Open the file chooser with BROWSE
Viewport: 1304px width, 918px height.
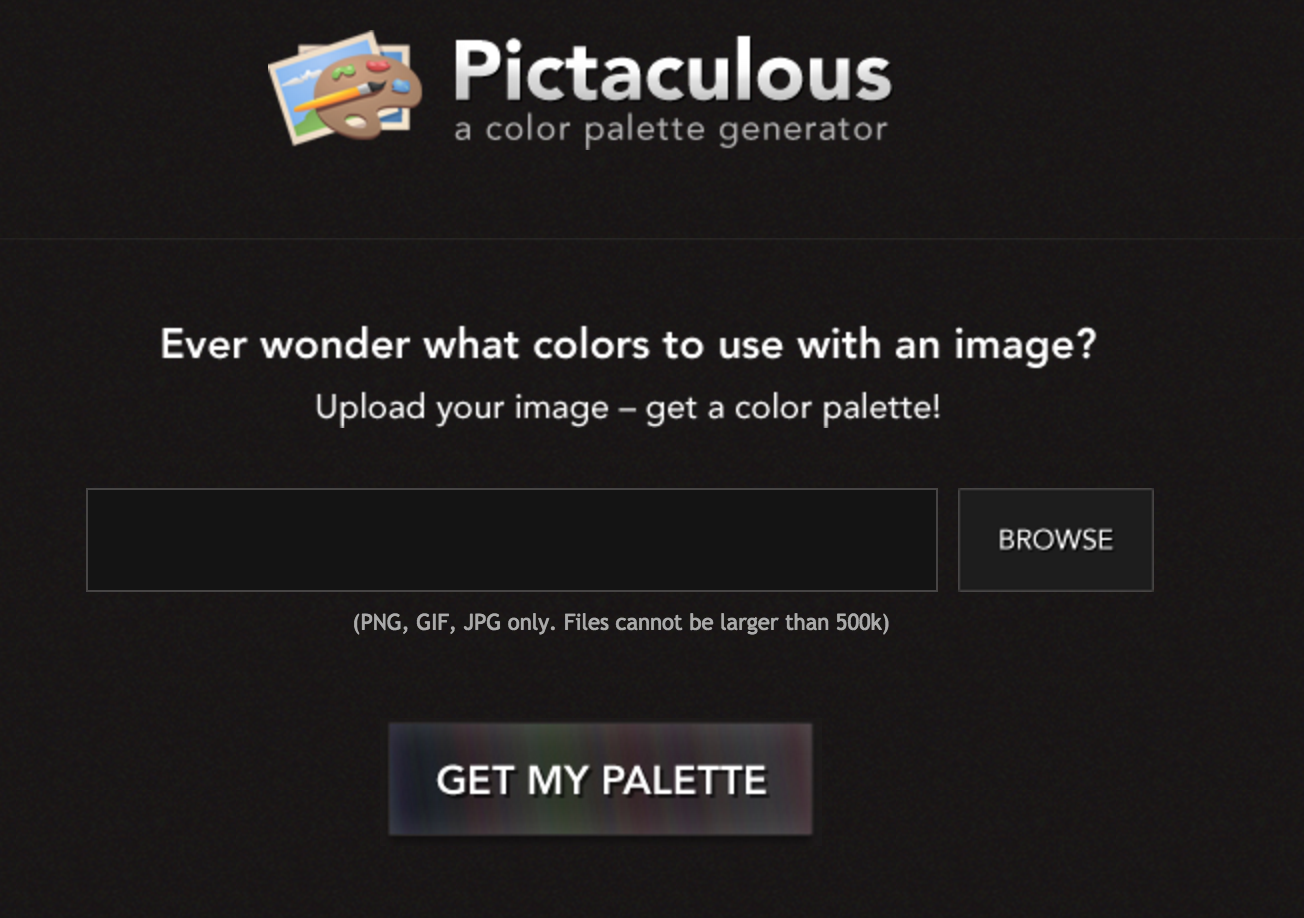1056,540
